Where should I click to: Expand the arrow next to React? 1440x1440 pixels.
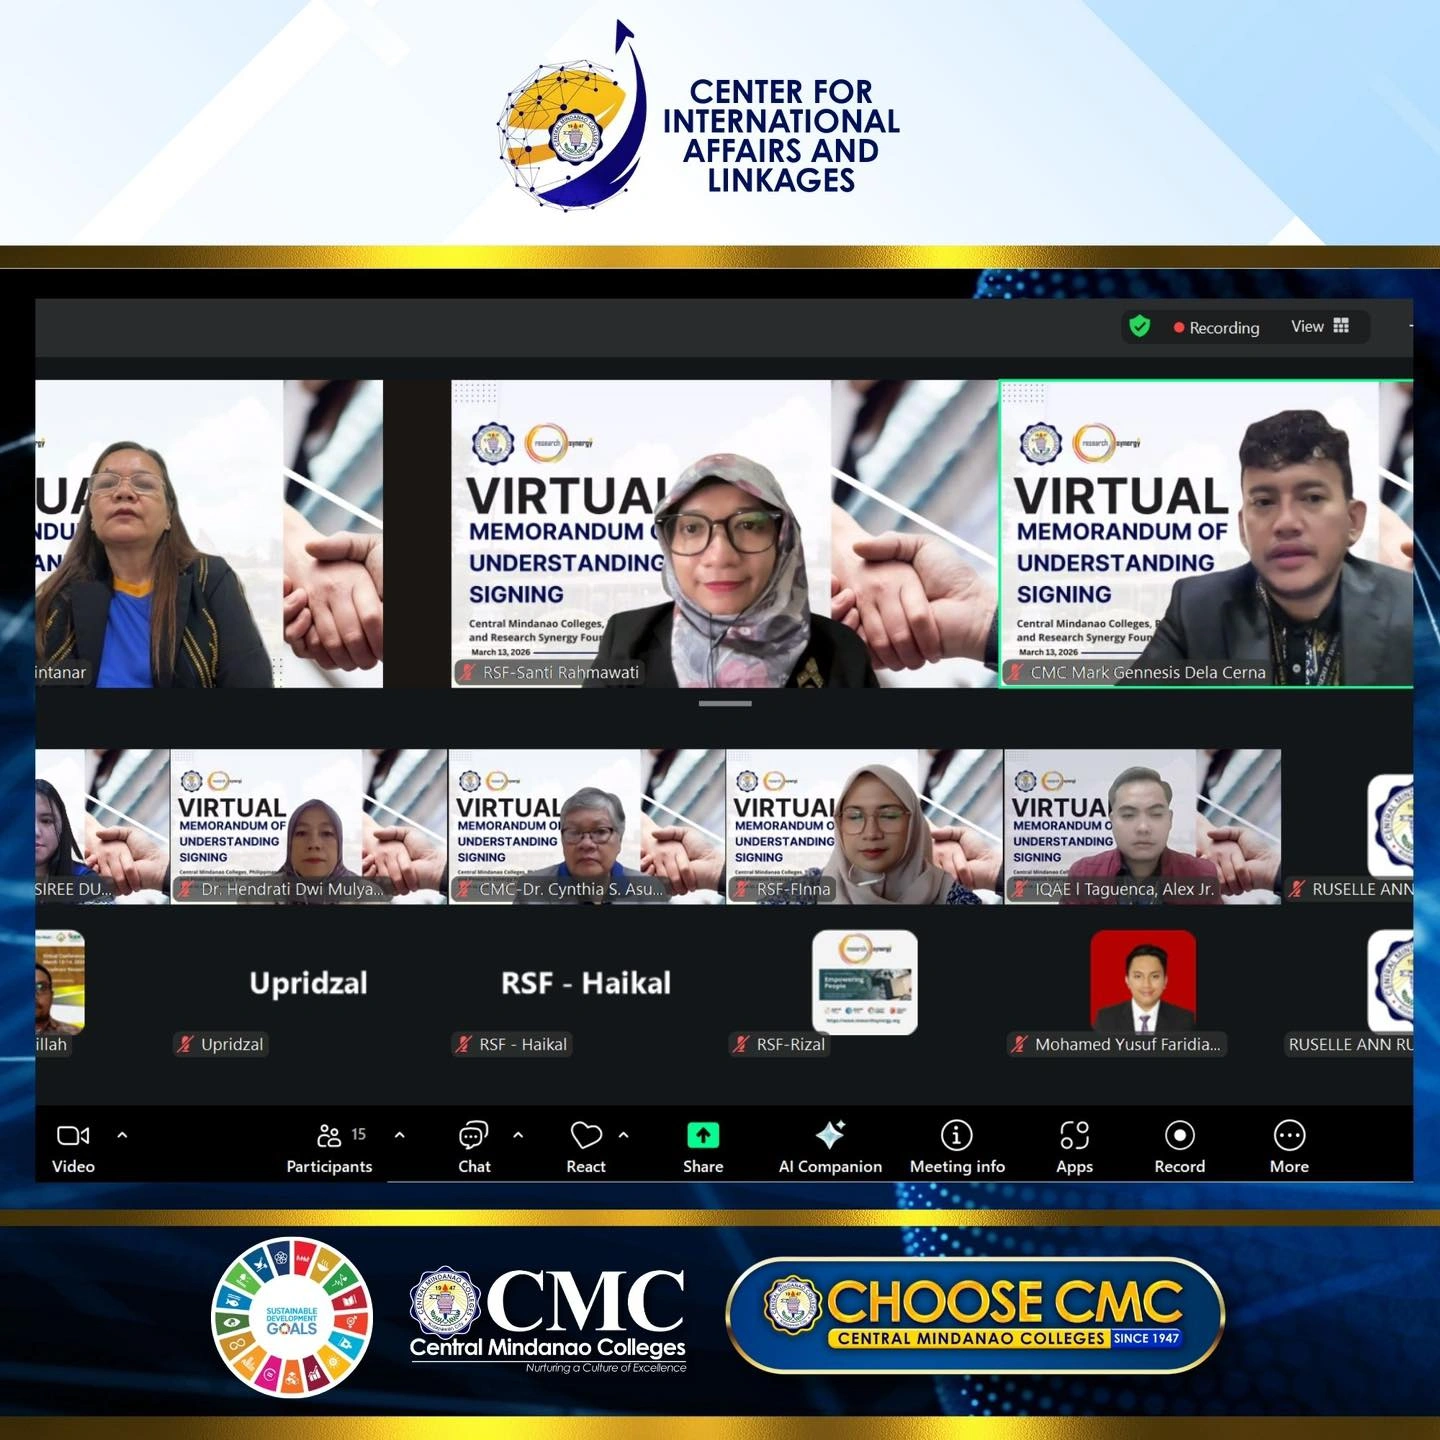pyautogui.click(x=624, y=1135)
